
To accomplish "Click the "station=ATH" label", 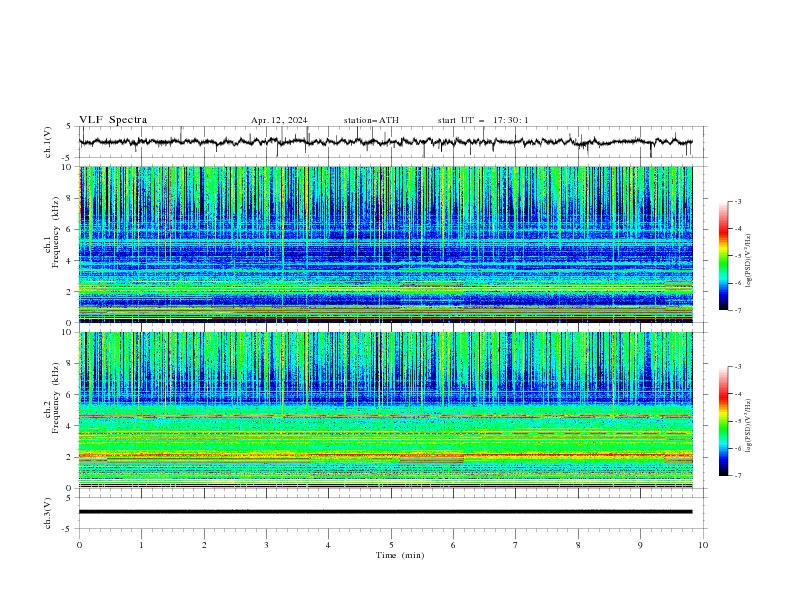I will [x=371, y=120].
